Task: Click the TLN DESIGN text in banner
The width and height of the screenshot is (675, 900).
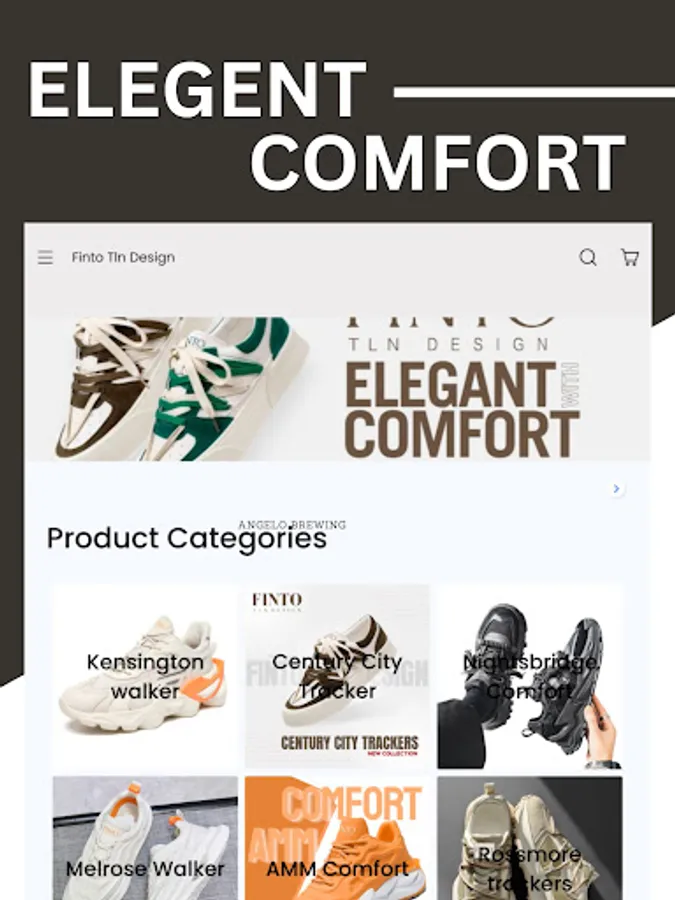Action: coord(448,344)
